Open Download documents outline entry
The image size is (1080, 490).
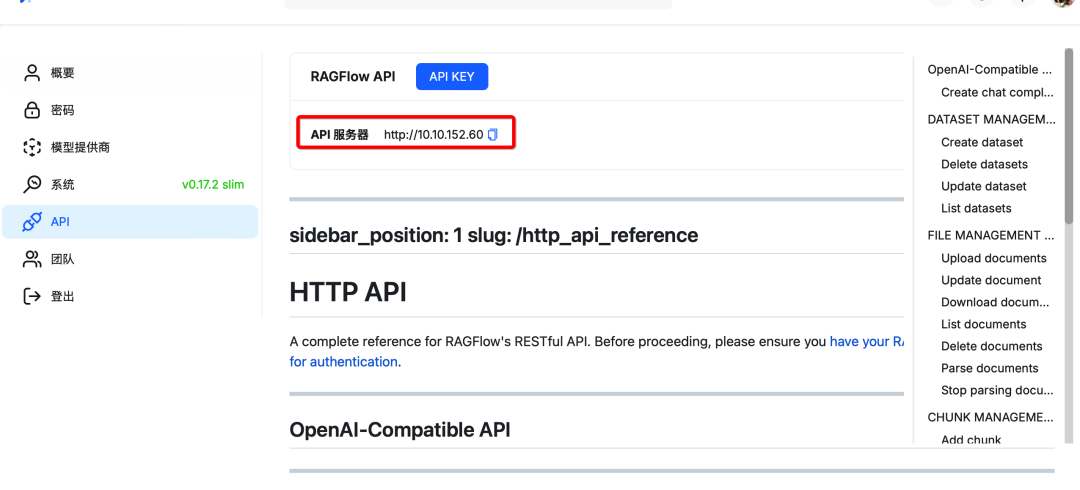[x=996, y=303]
